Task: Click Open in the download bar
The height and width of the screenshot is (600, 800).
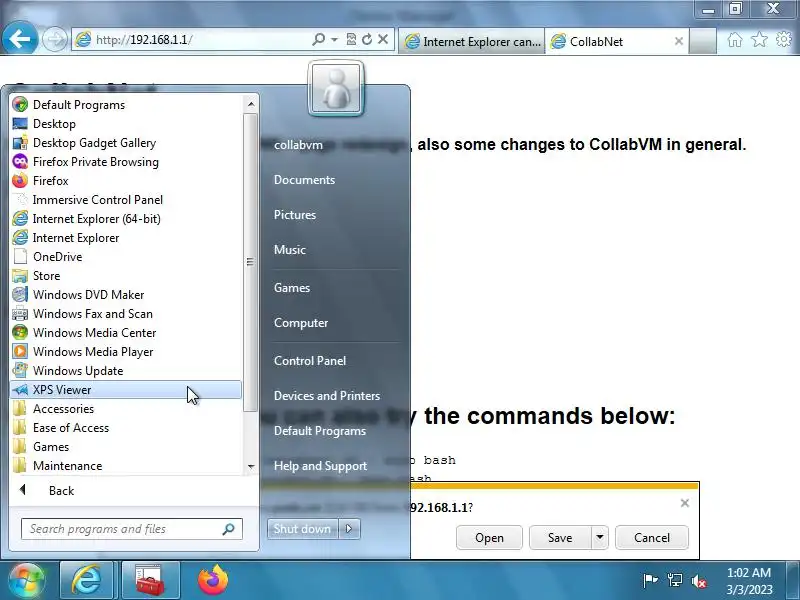Action: [489, 537]
